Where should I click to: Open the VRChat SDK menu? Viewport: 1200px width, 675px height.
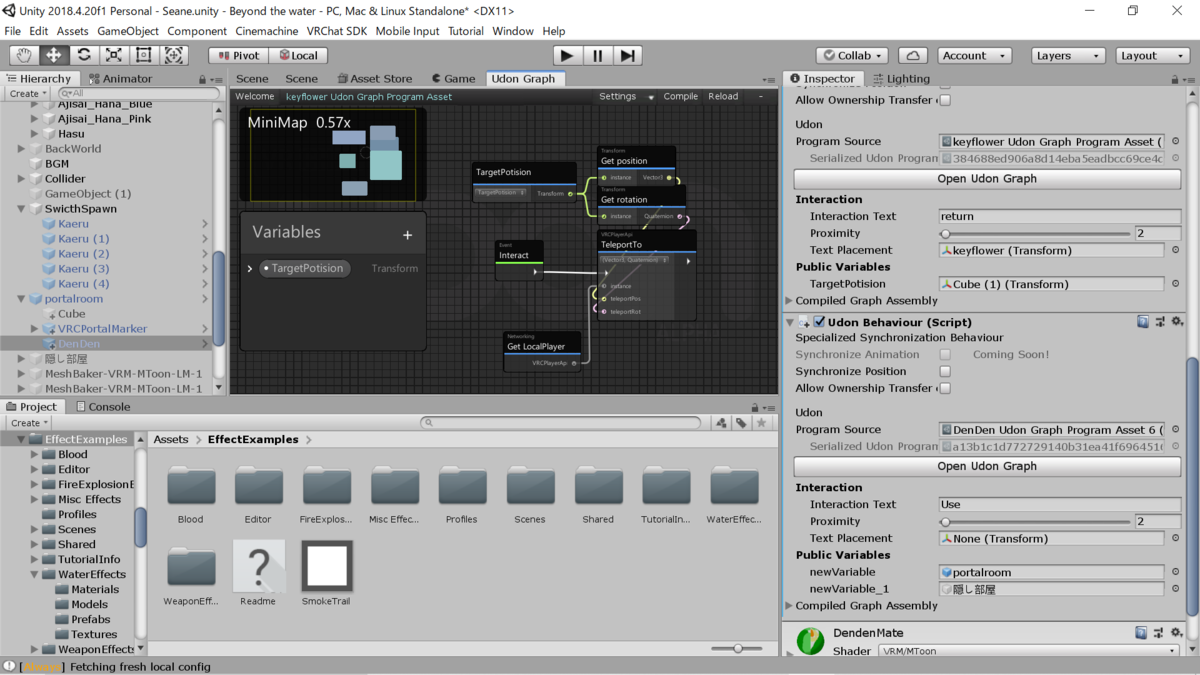[x=336, y=31]
